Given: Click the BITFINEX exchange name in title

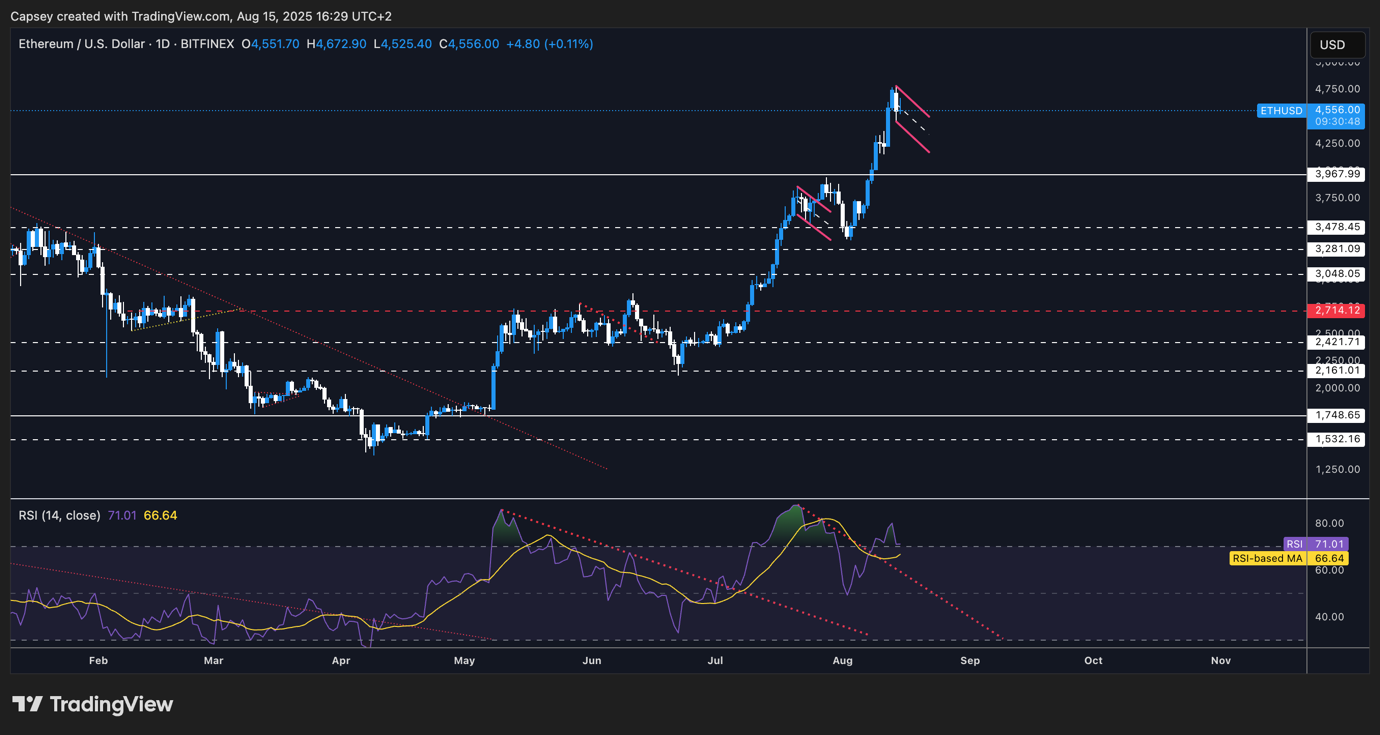Looking at the screenshot, I should pyautogui.click(x=208, y=44).
